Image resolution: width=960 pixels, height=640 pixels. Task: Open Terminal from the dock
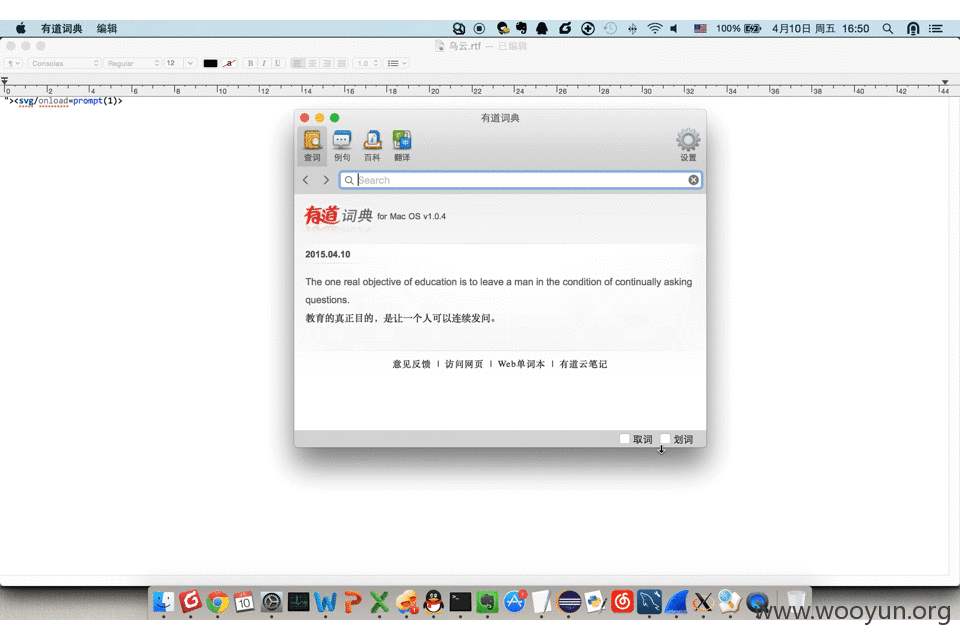coord(460,602)
